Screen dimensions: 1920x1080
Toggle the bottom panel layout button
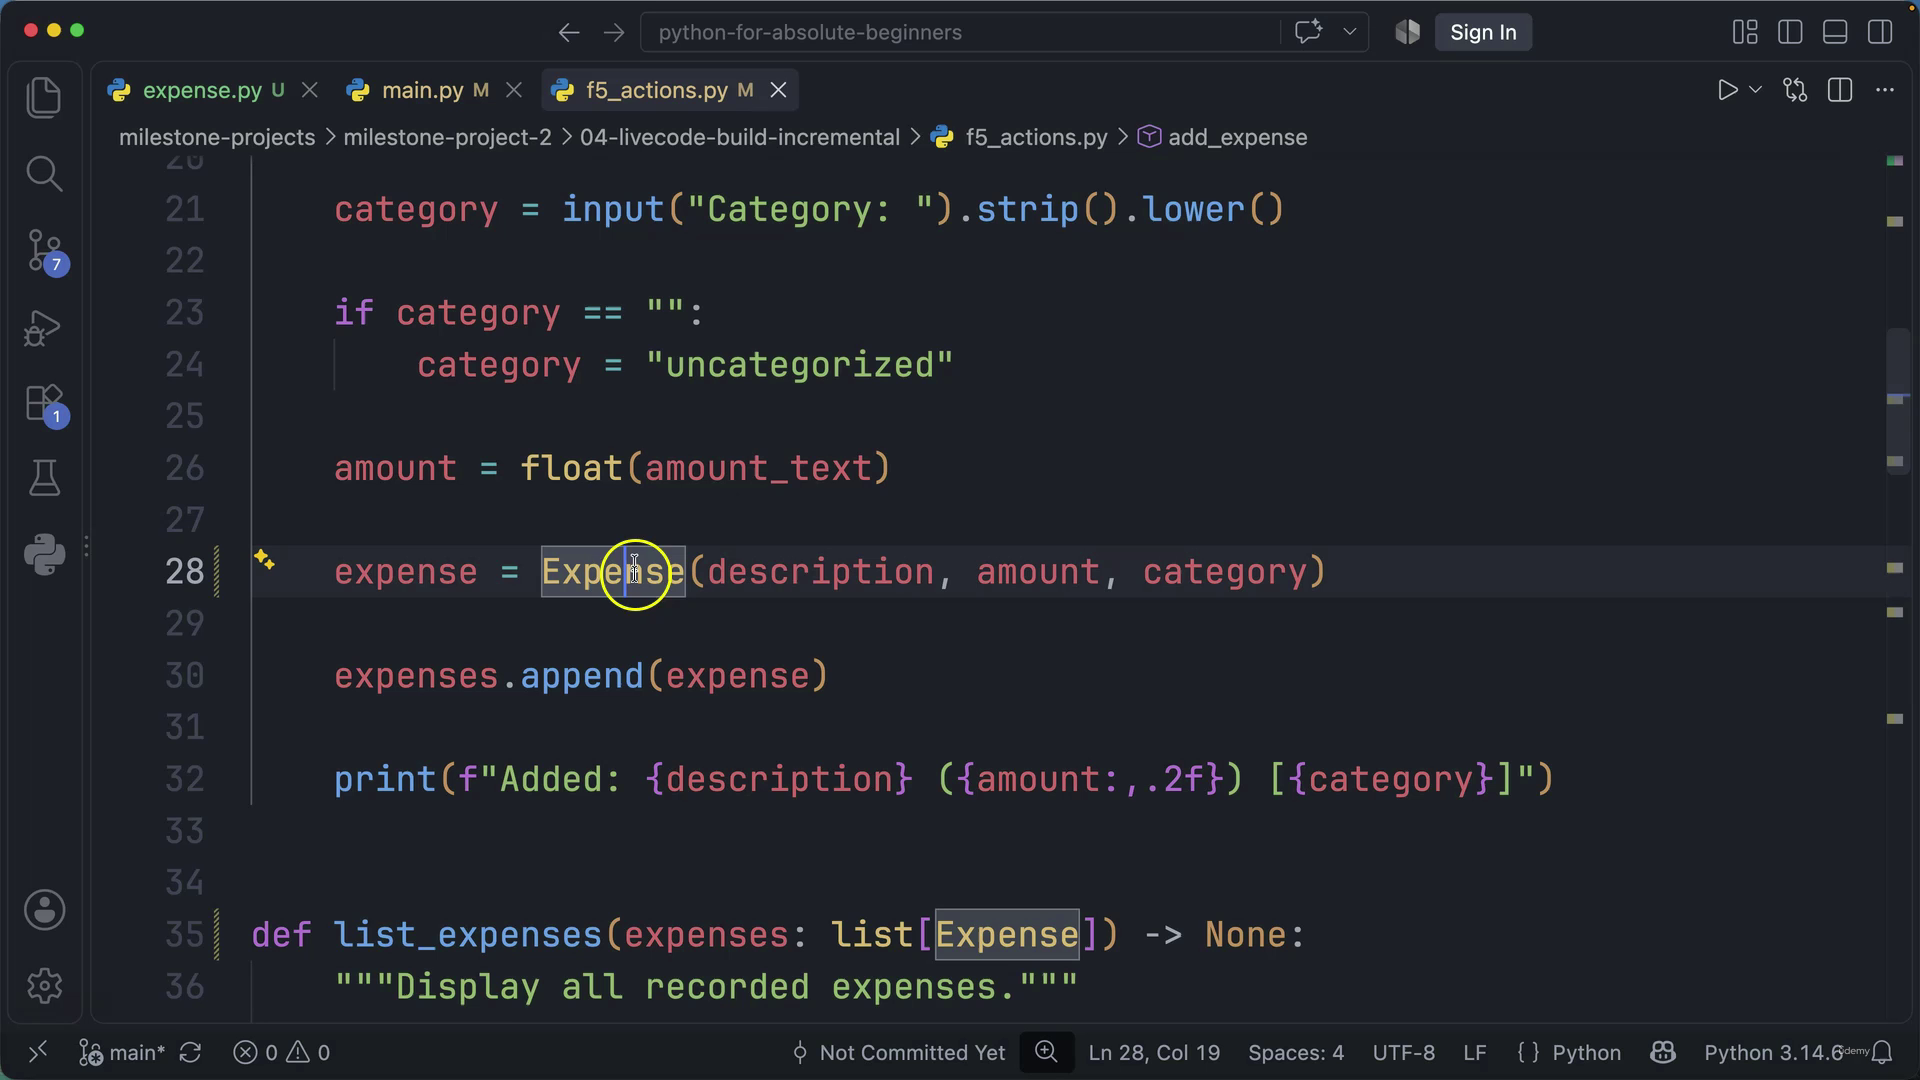[x=1835, y=32]
